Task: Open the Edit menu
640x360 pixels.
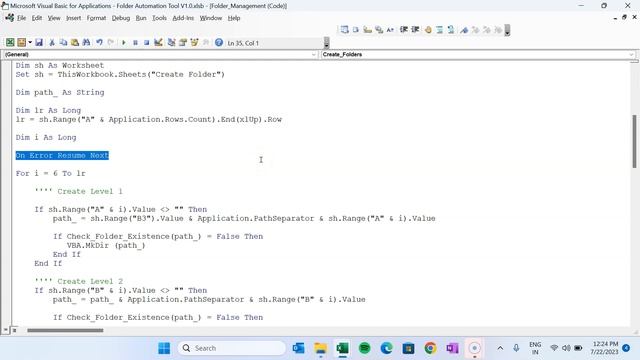Action: point(37,18)
